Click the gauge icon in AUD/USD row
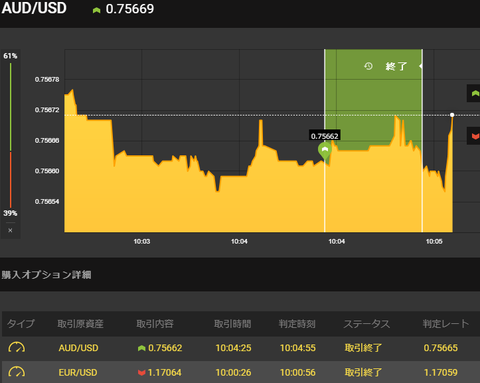This screenshot has width=480, height=383. [x=17, y=348]
